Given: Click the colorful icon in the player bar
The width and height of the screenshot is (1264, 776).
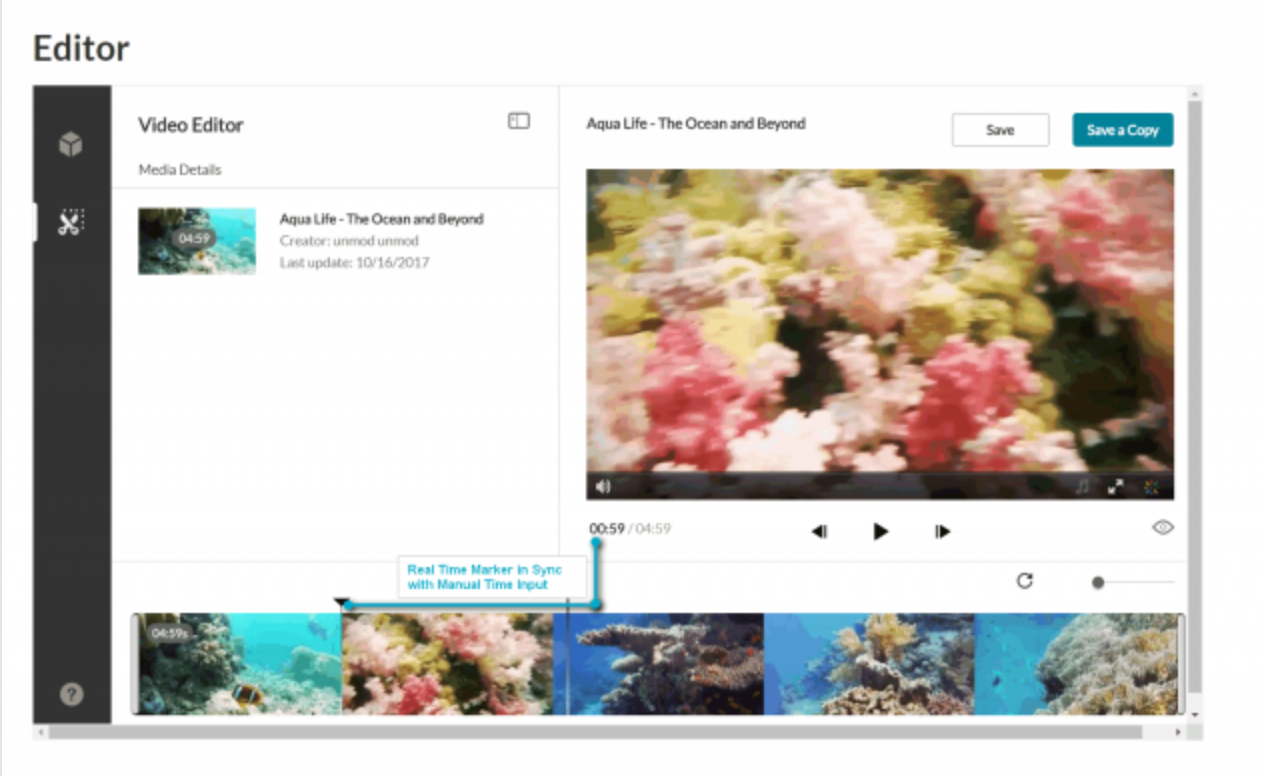Looking at the screenshot, I should tap(1150, 487).
